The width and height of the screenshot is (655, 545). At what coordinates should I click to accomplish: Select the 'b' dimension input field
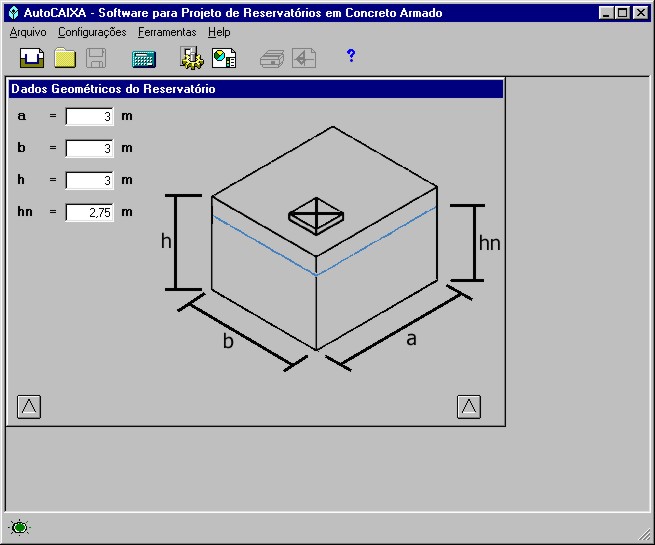pos(89,148)
